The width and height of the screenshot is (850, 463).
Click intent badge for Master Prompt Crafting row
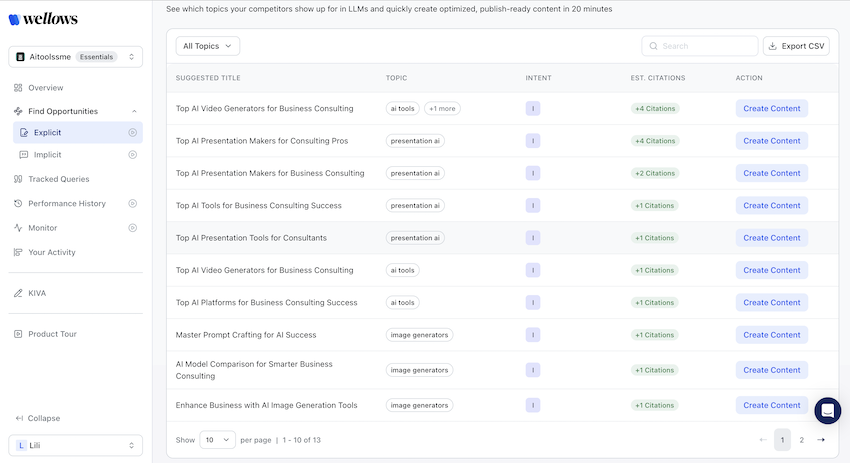tap(533, 335)
